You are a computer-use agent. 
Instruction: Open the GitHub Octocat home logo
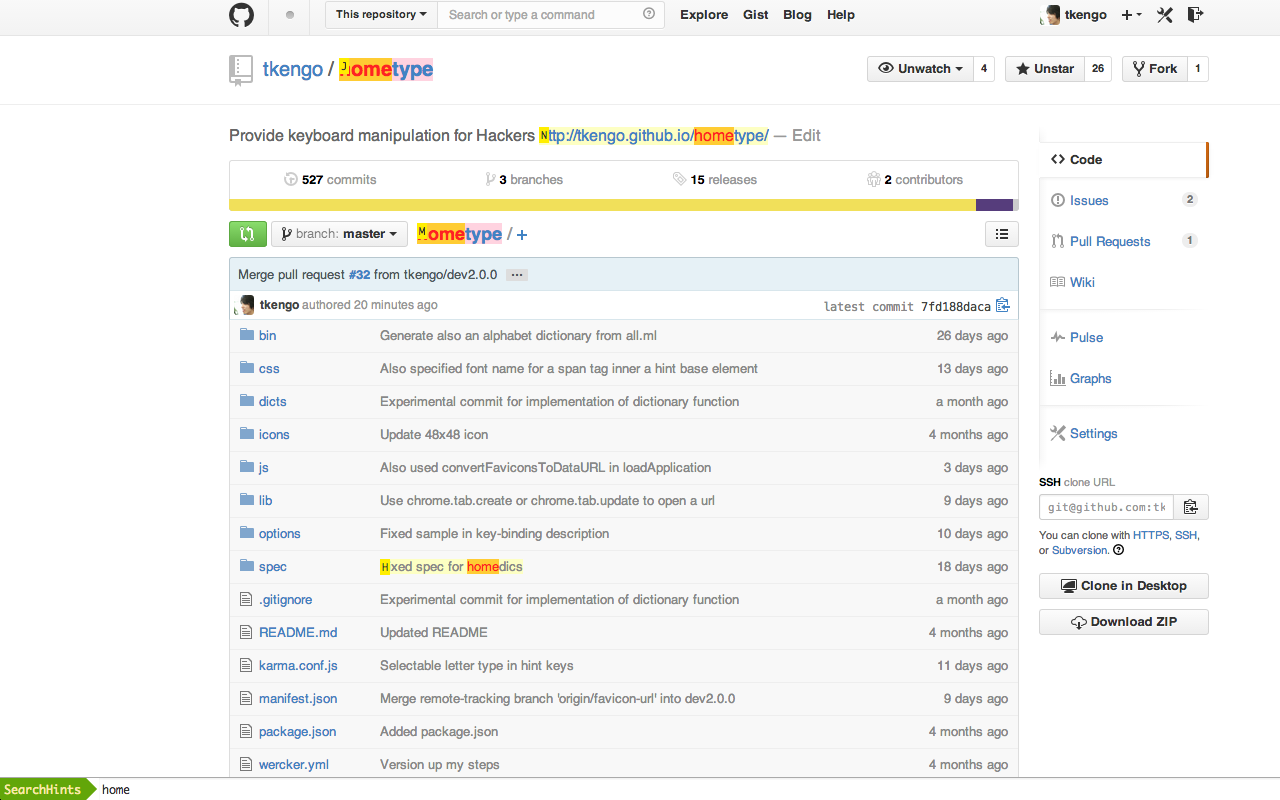pyautogui.click(x=241, y=15)
